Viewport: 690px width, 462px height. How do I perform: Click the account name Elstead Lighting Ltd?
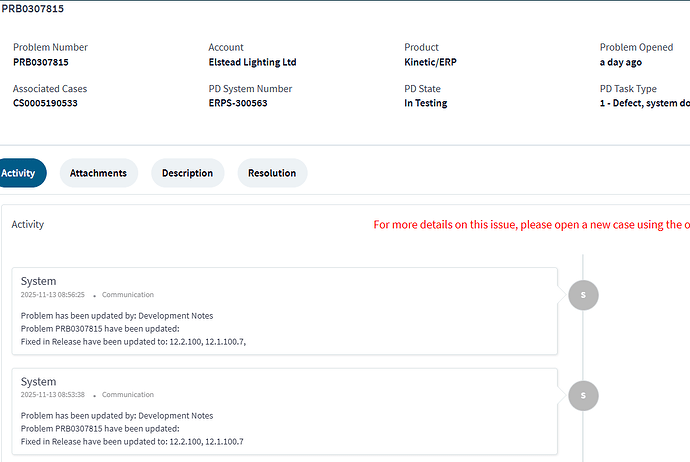pyautogui.click(x=252, y=62)
